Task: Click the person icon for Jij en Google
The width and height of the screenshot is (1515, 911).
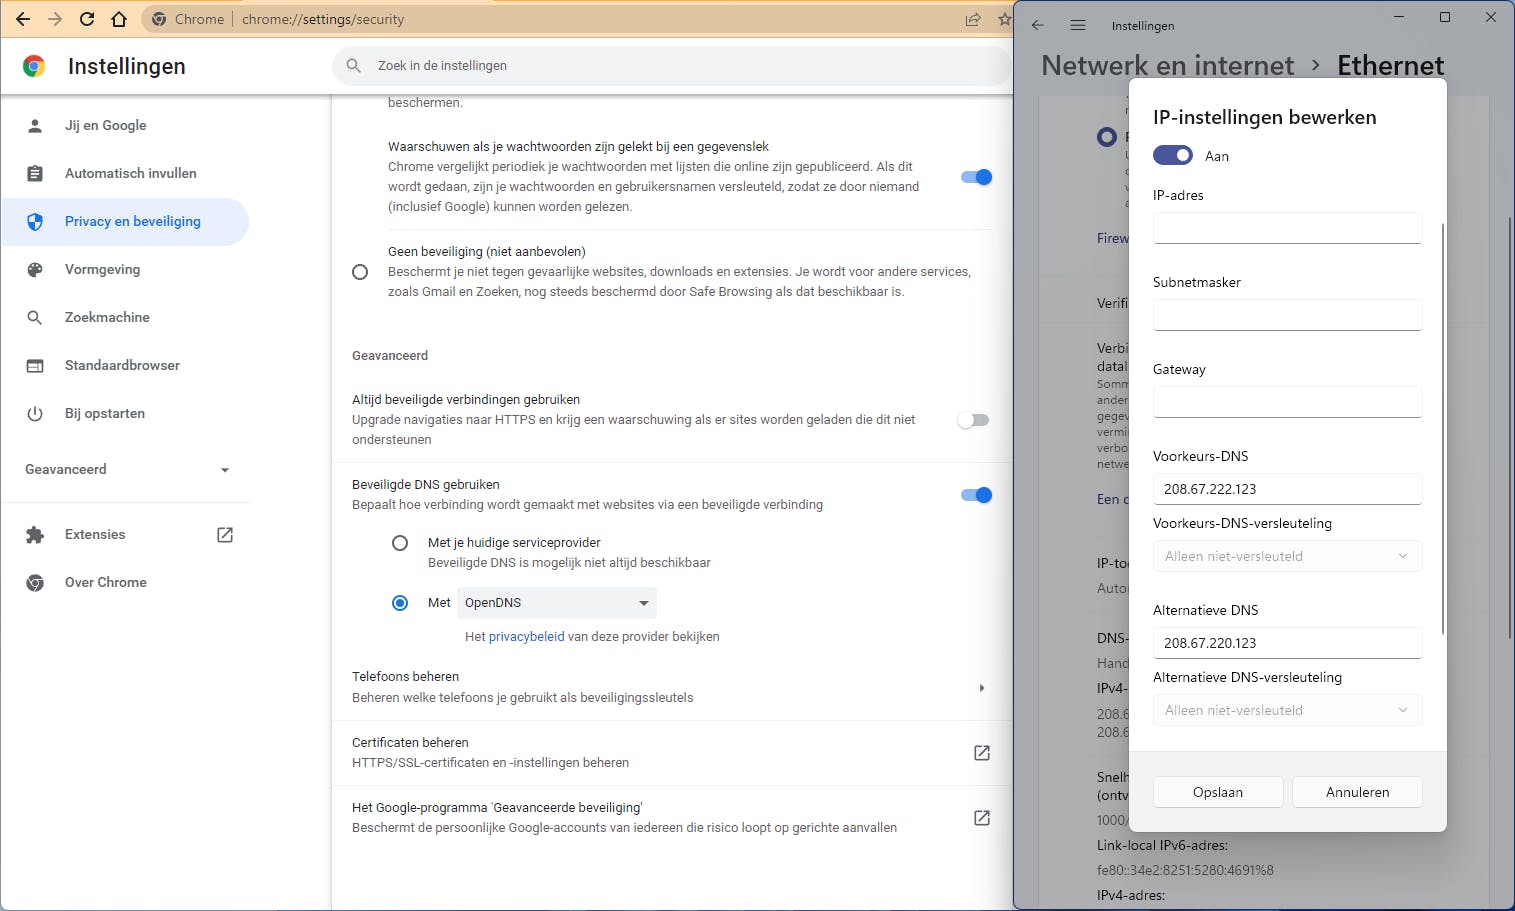Action: point(35,125)
